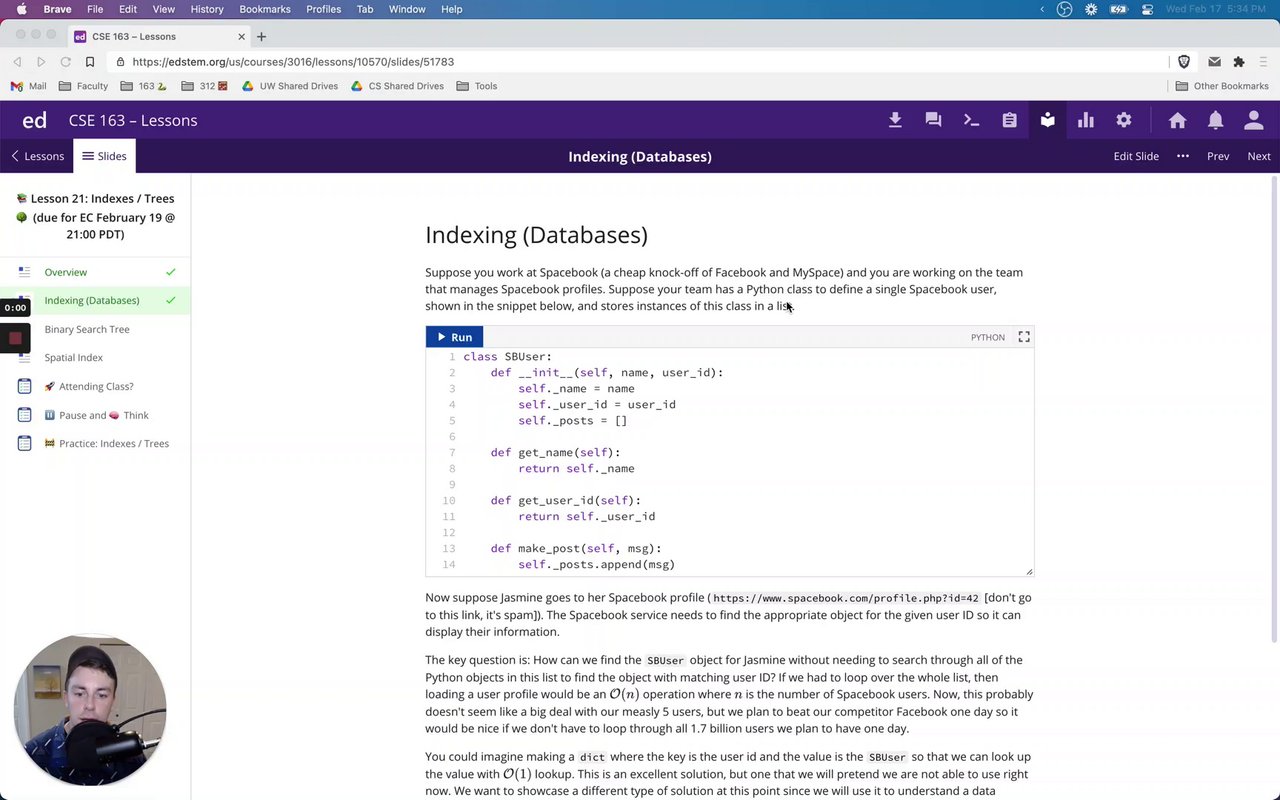The height and width of the screenshot is (800, 1280).
Task: Click the browser back arrow
Action: (x=17, y=62)
